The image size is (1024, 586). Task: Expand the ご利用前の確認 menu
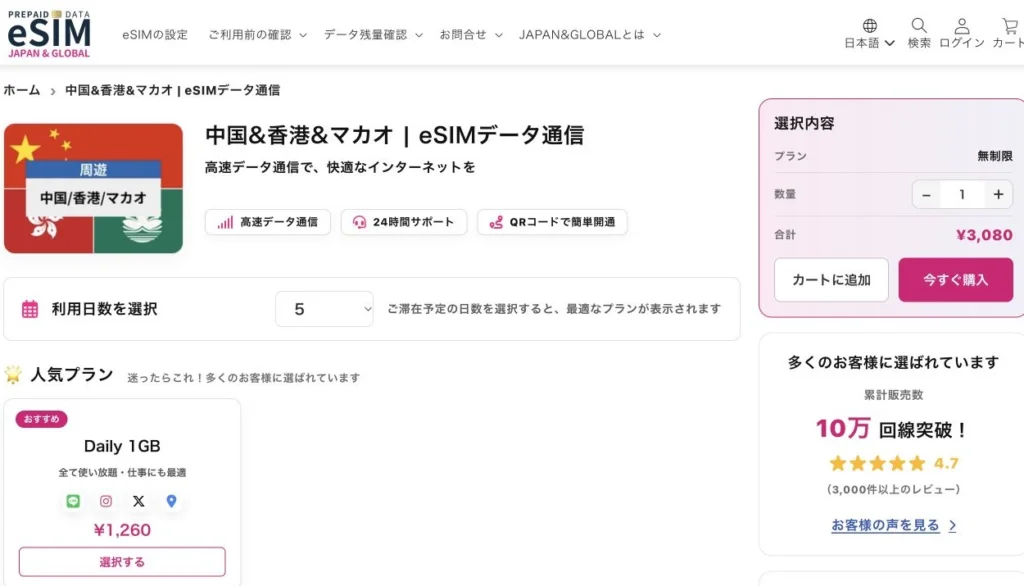tap(257, 35)
